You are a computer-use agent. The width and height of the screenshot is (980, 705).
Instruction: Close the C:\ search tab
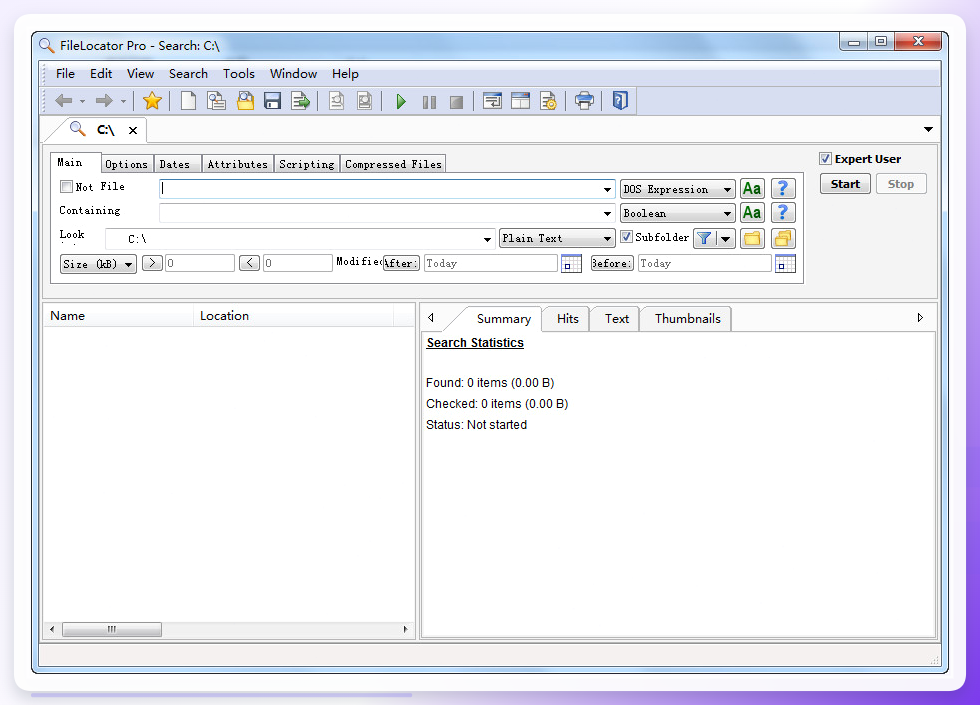point(132,130)
